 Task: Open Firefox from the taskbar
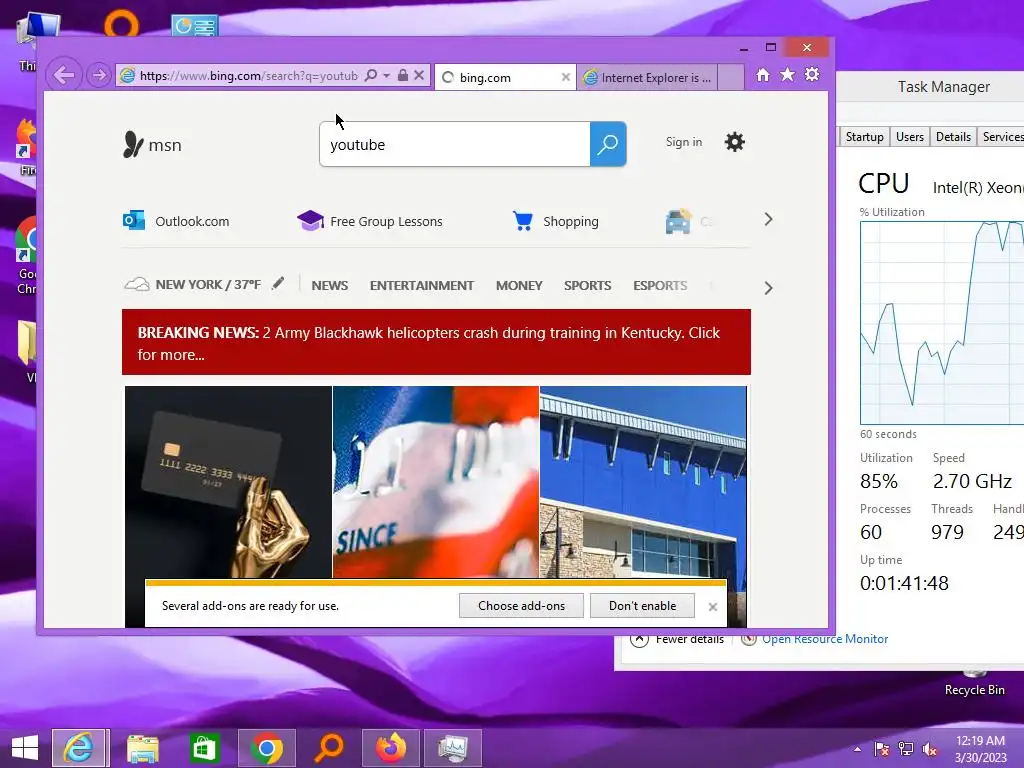(391, 748)
